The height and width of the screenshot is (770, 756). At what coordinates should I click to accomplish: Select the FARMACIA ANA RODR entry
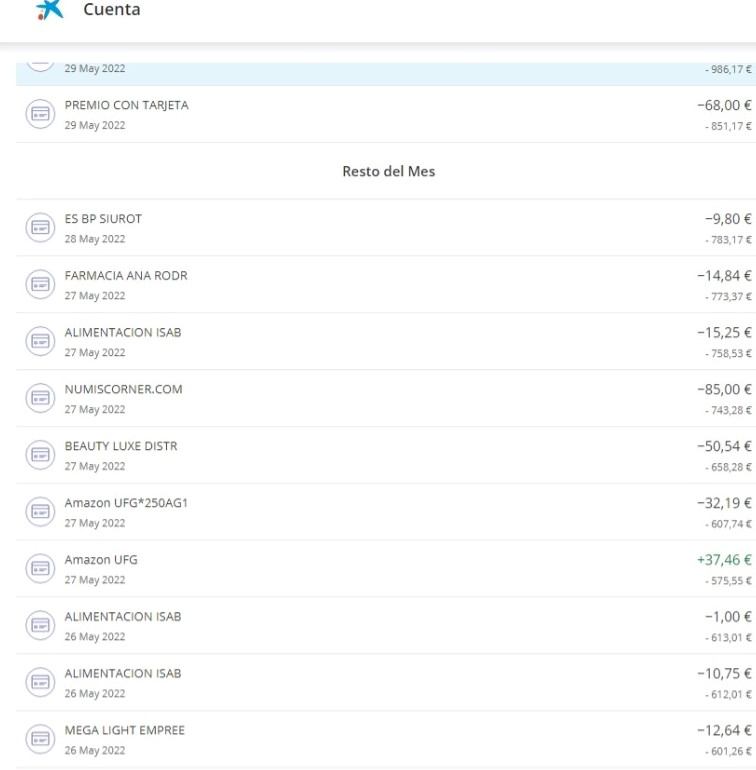(x=126, y=276)
